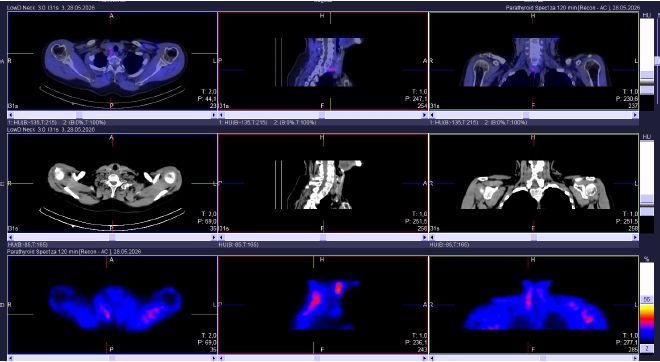The height and width of the screenshot is (362, 660).
Task: Click 'HU(B:-85,T:165)' label under CT axial view
Action: click(x=28, y=245)
